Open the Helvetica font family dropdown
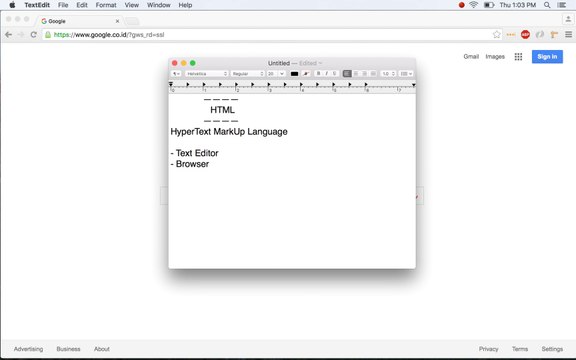Screen dimensions: 576x360 (206, 74)
